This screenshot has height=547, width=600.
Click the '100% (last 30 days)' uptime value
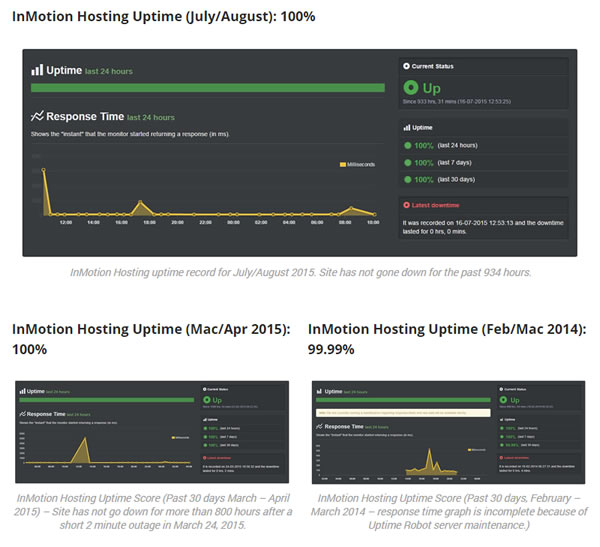point(445,180)
